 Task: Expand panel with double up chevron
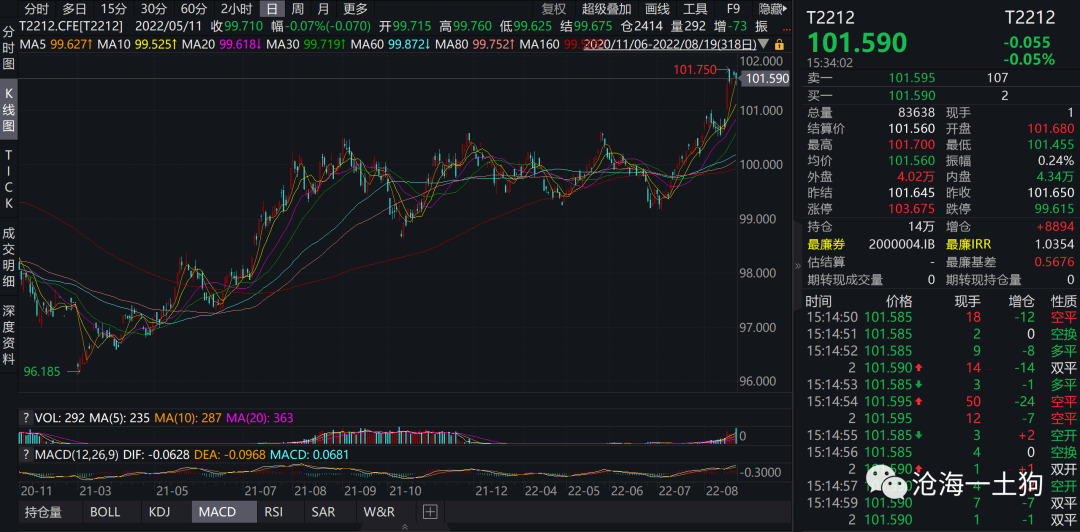(x=404, y=526)
